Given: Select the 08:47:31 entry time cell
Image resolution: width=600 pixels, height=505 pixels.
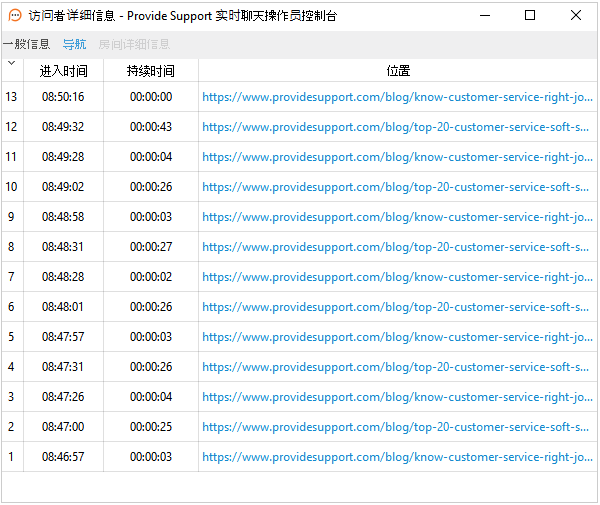Looking at the screenshot, I should pos(63,367).
